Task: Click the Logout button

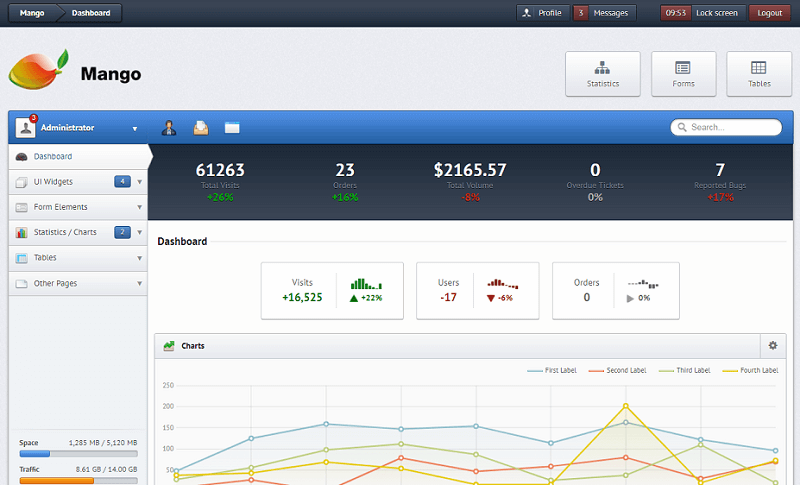Action: click(769, 13)
